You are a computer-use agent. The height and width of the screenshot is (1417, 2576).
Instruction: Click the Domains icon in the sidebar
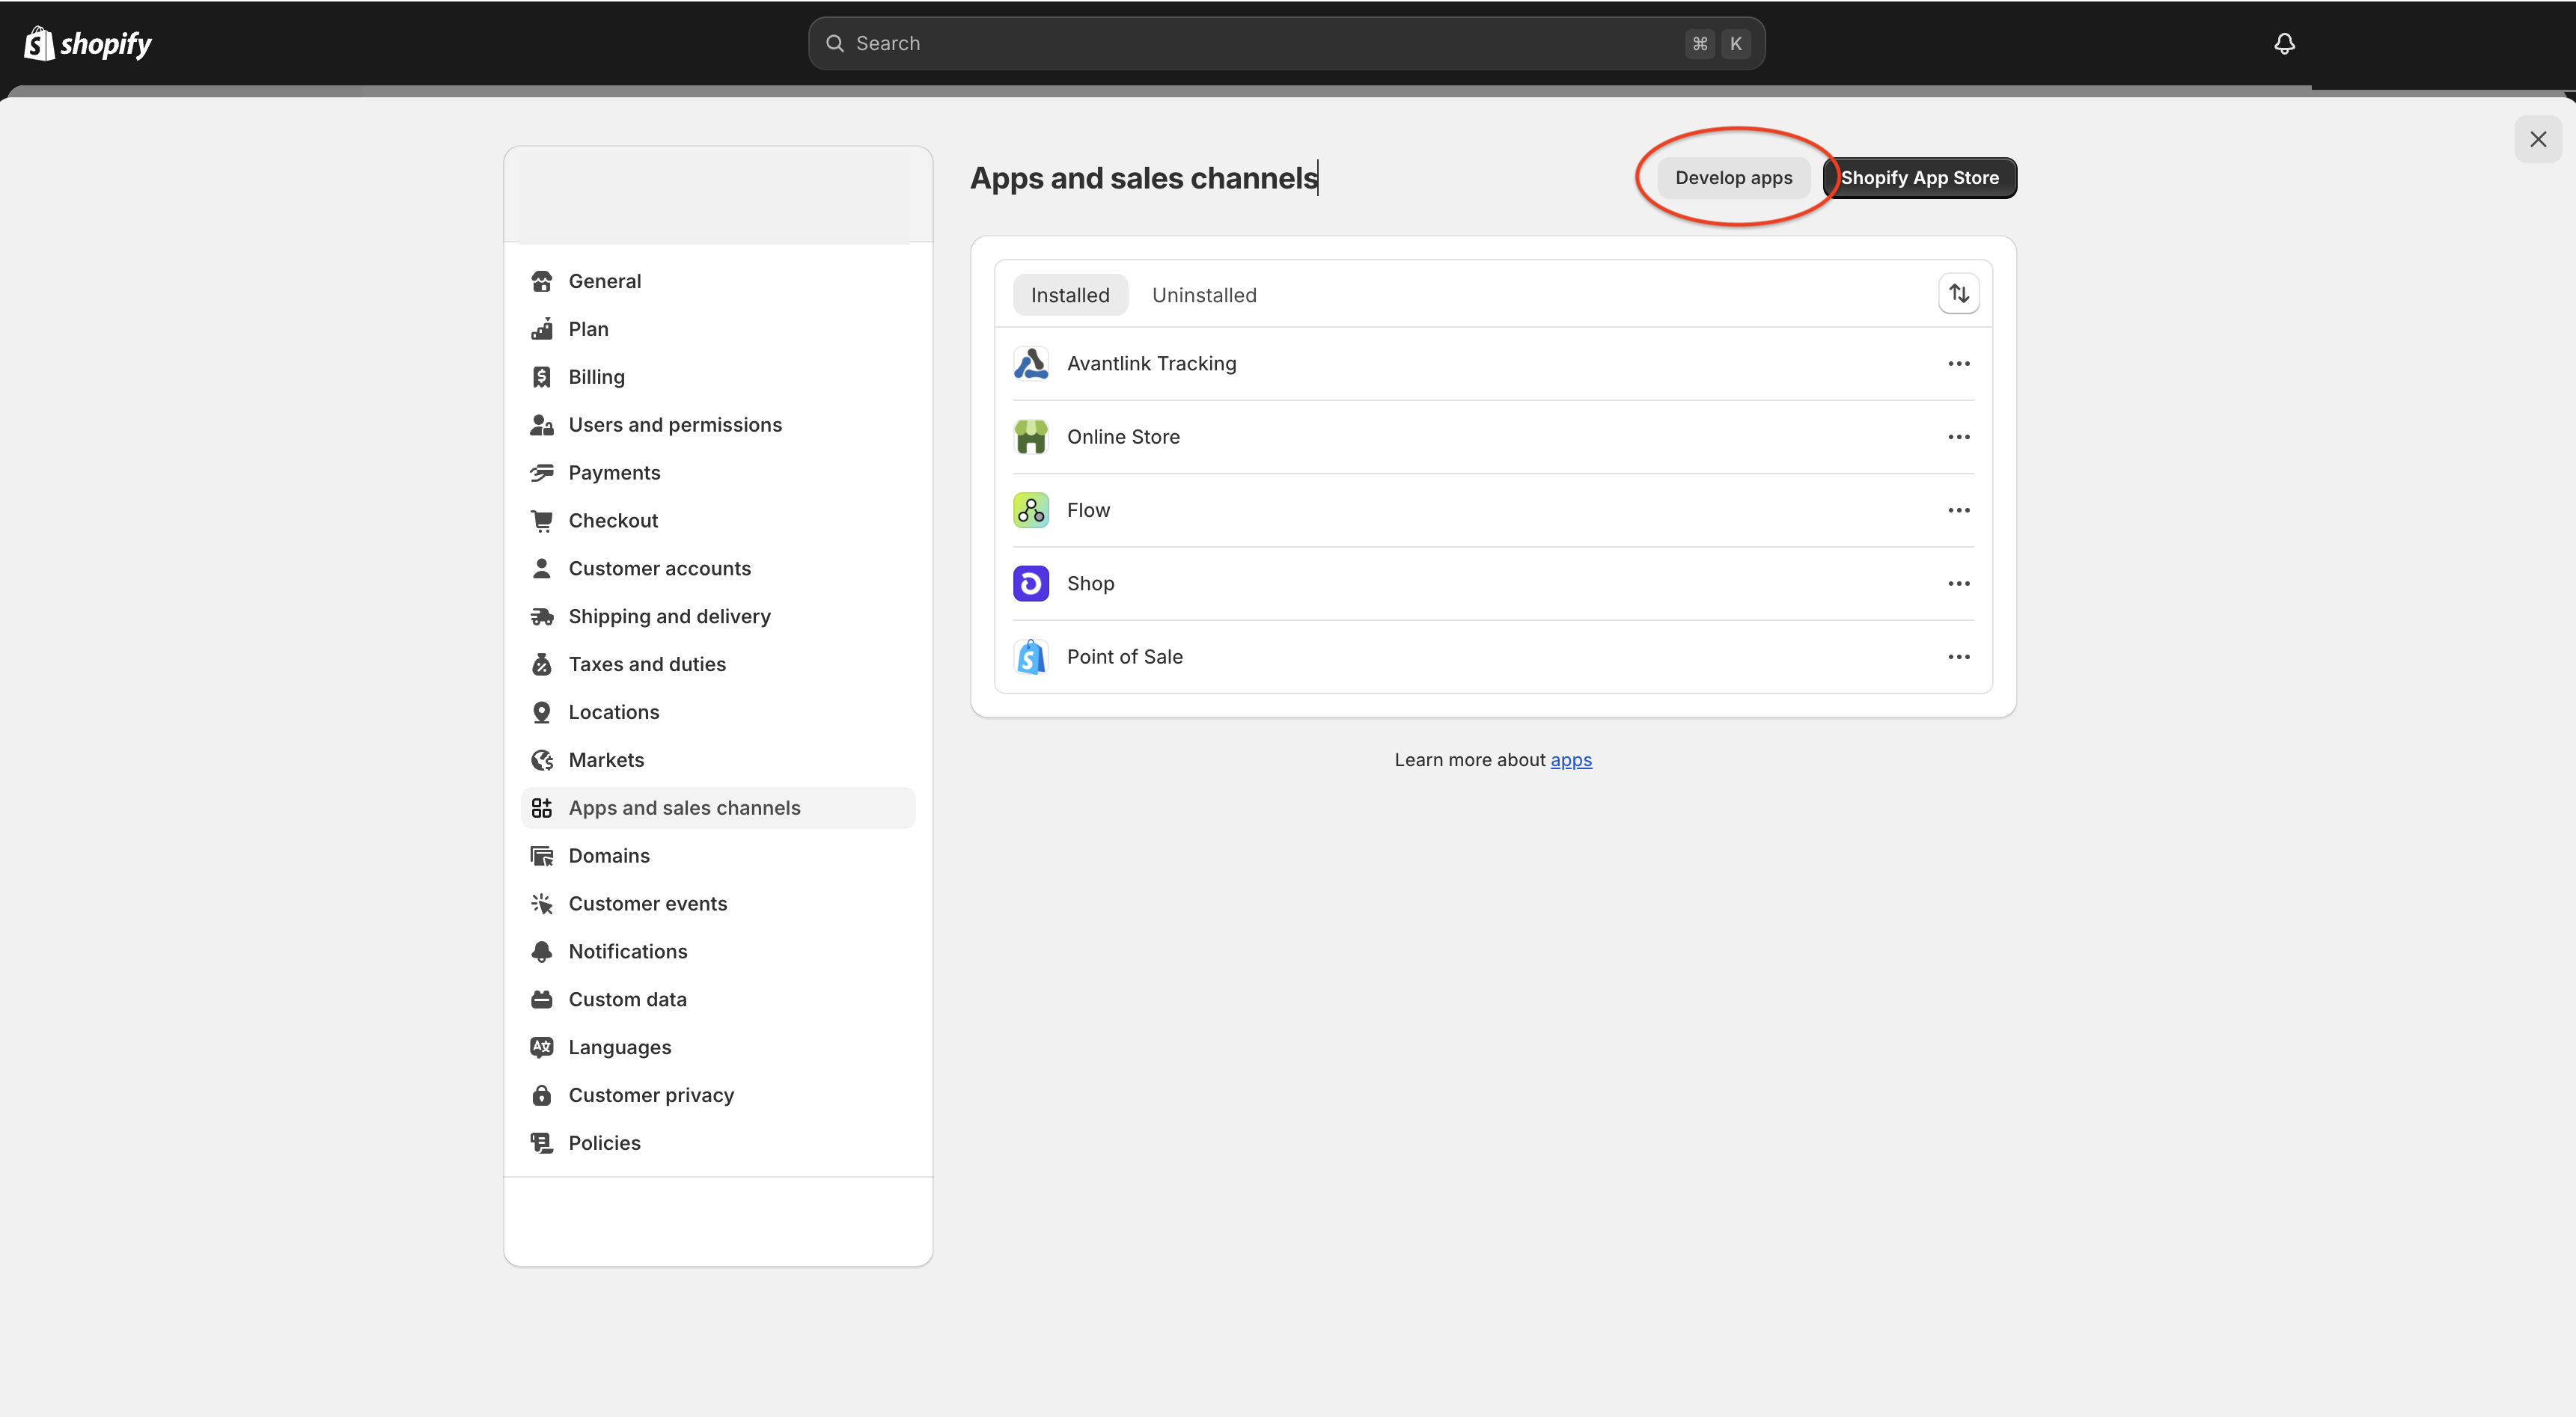542,856
